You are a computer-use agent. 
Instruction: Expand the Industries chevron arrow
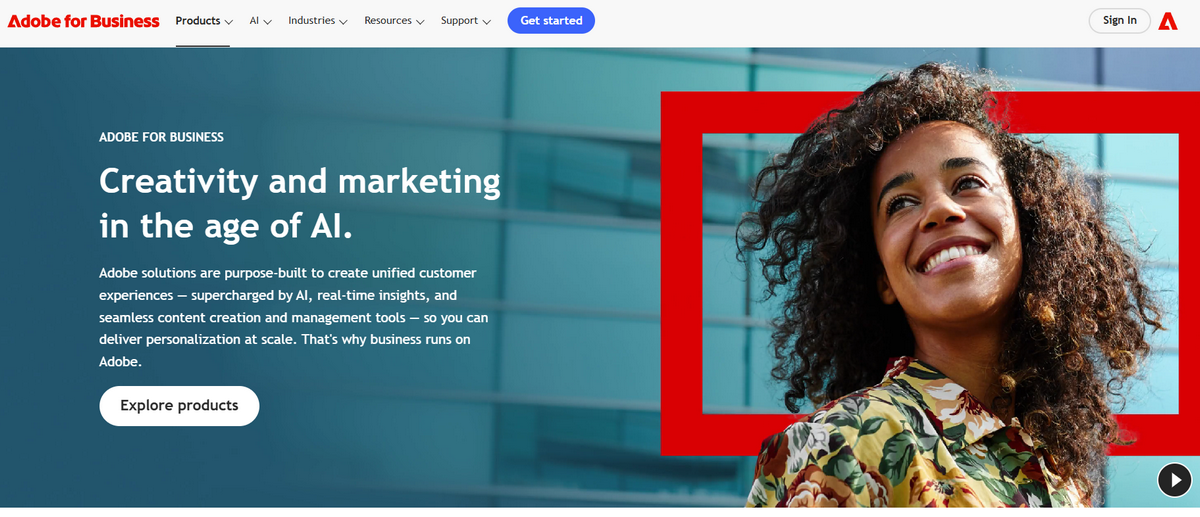[x=343, y=22]
